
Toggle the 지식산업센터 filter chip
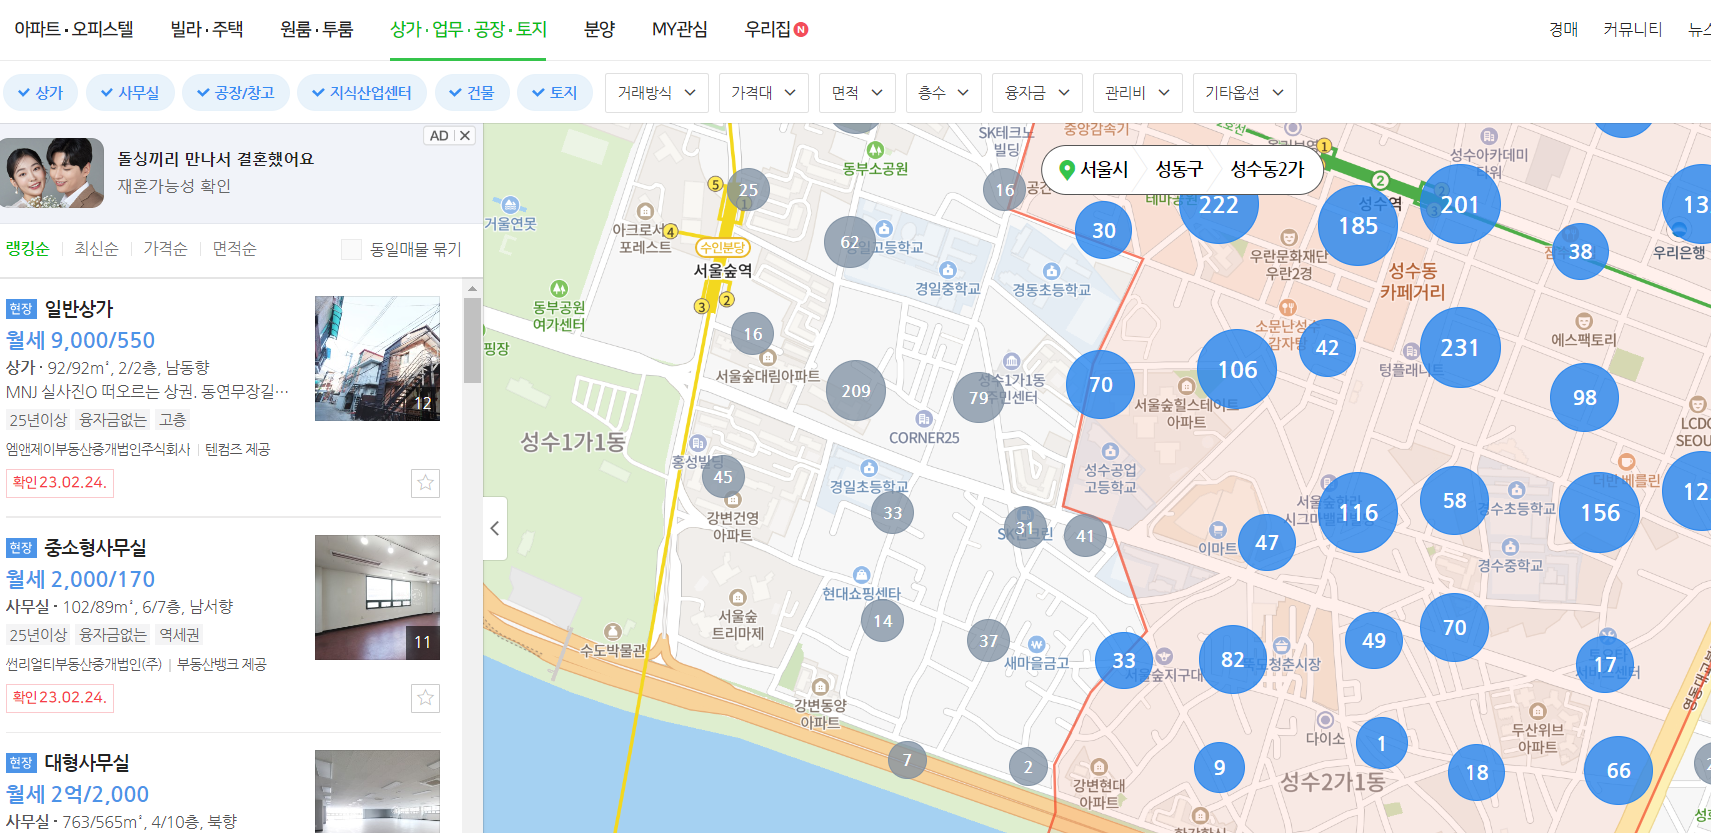362,93
